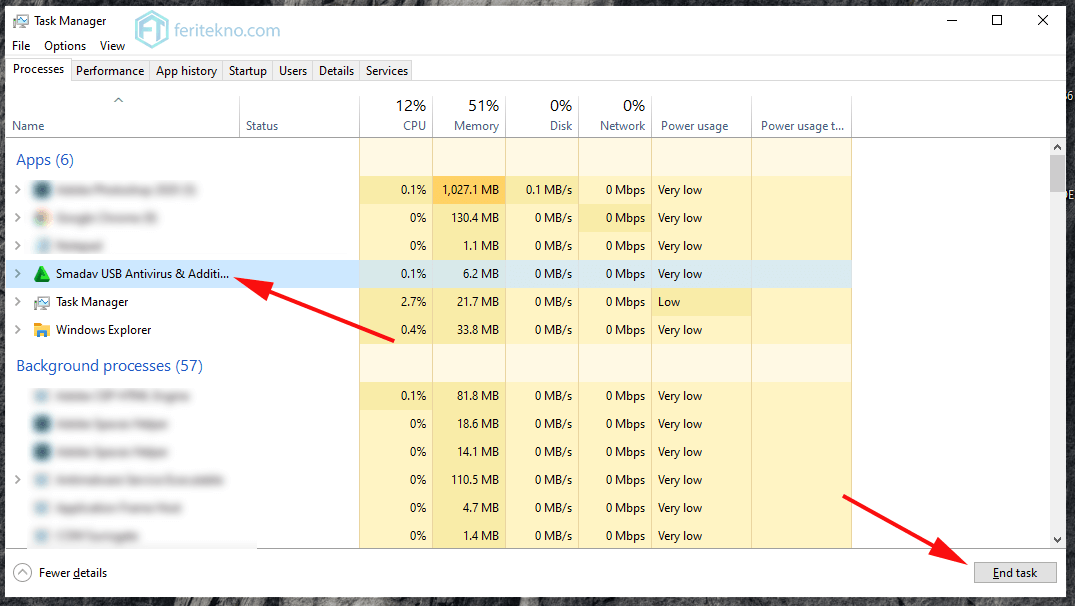Click the Apps (6) group heading
1075x606 pixels.
click(45, 160)
